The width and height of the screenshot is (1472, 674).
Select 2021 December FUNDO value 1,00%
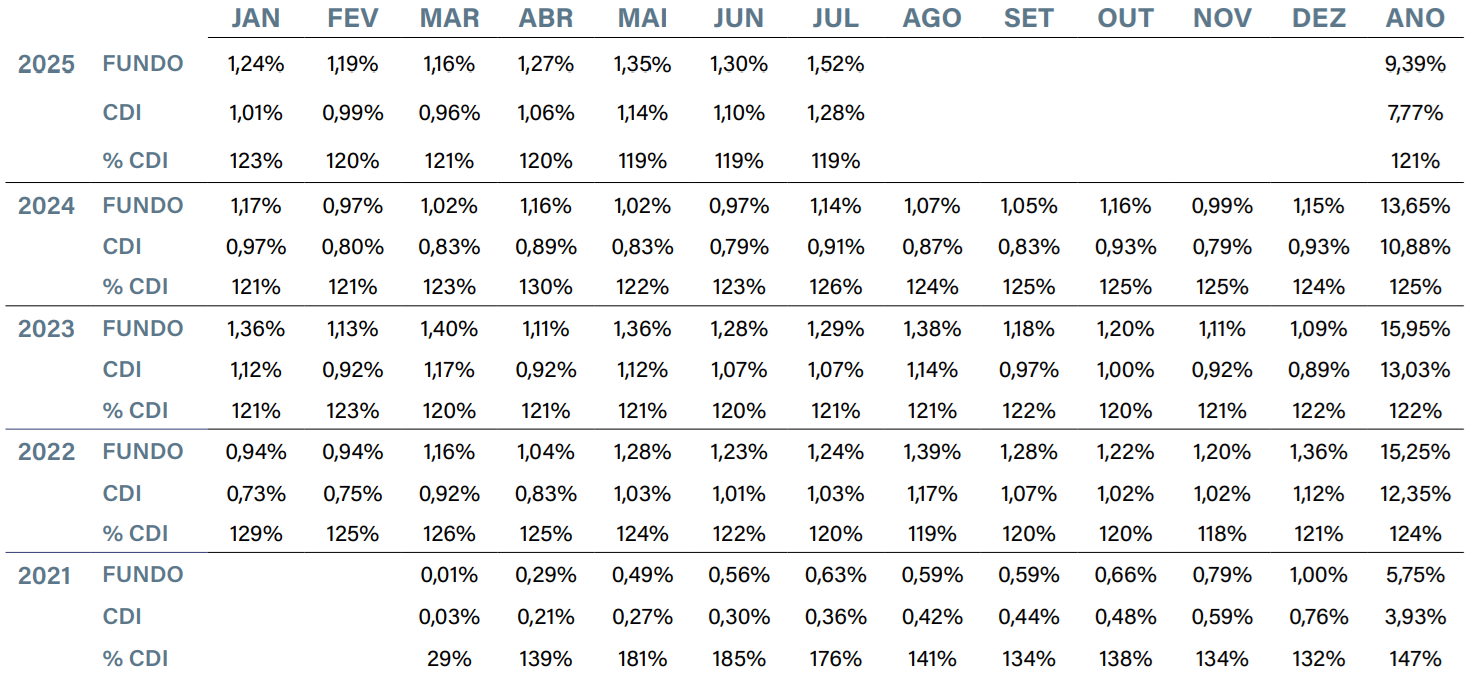coord(1318,575)
